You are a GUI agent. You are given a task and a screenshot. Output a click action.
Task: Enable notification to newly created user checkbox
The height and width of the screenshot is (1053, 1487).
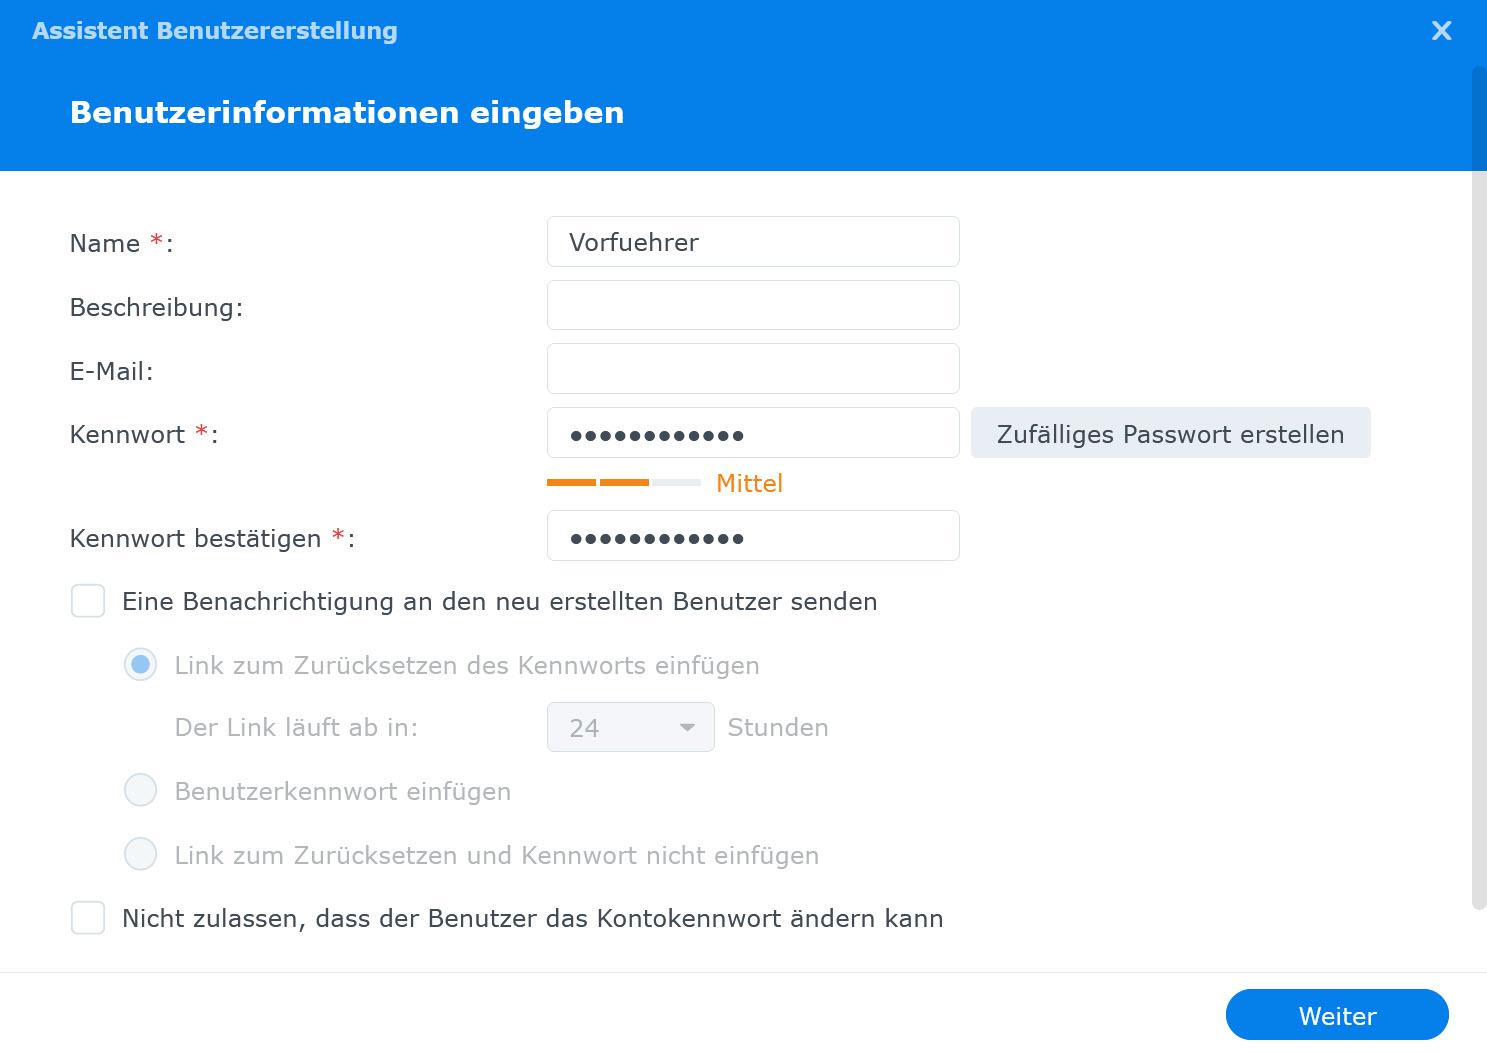click(x=88, y=601)
